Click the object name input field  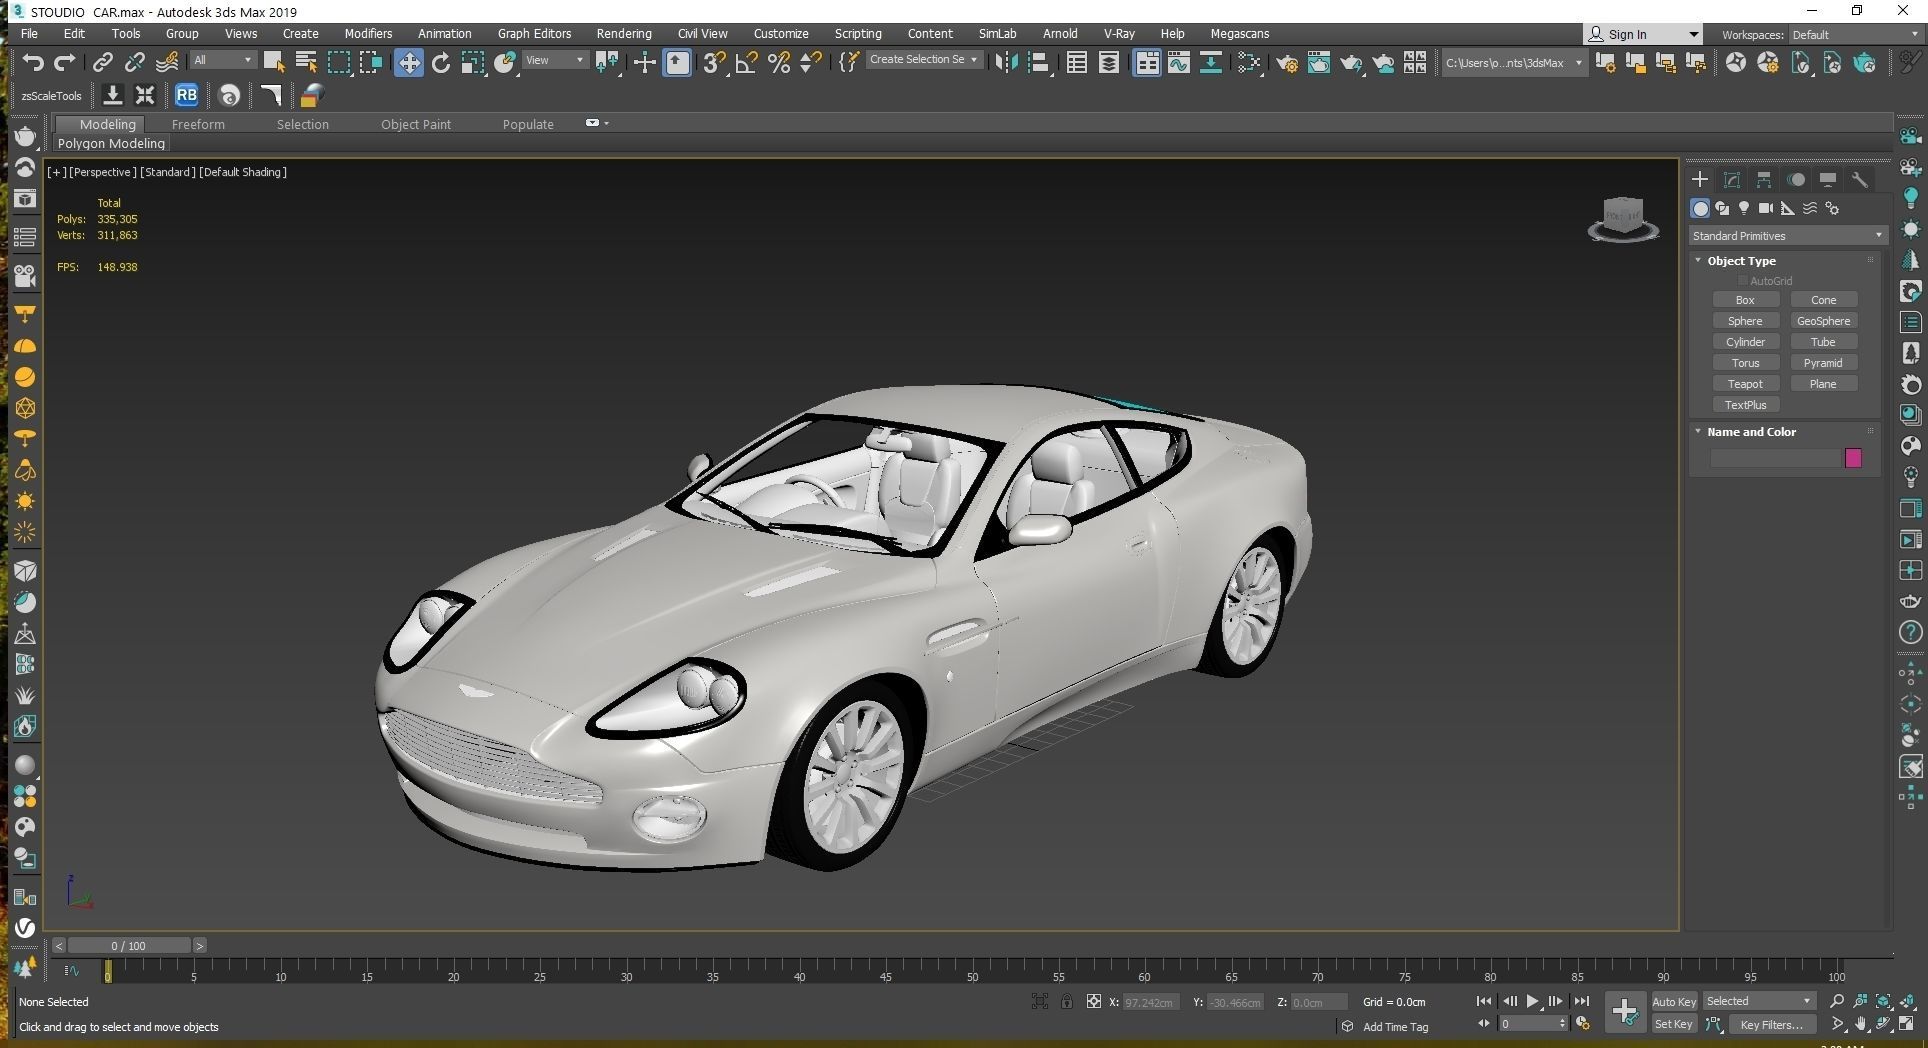(1775, 458)
